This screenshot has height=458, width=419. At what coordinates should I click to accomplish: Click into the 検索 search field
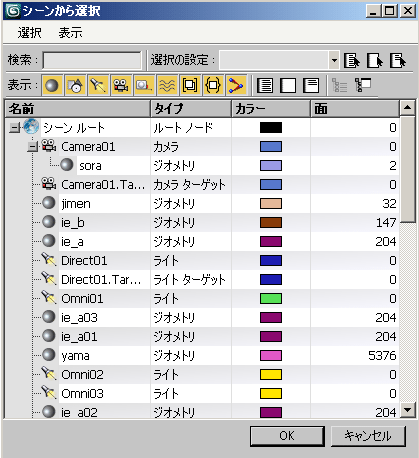point(92,60)
